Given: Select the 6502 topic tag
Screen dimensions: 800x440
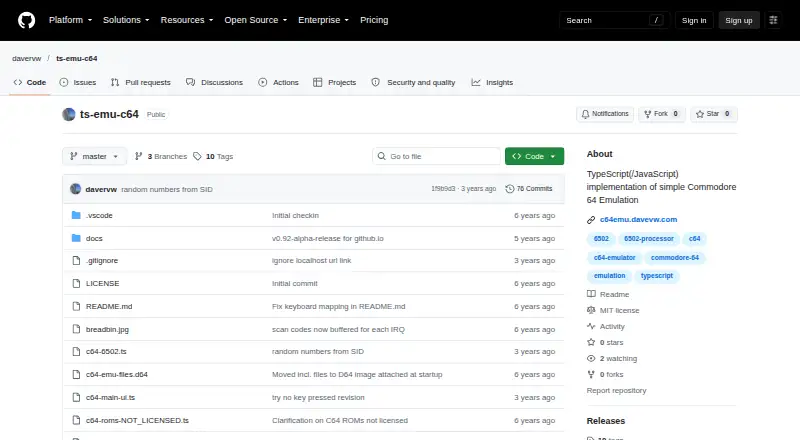Looking at the screenshot, I should (601, 238).
